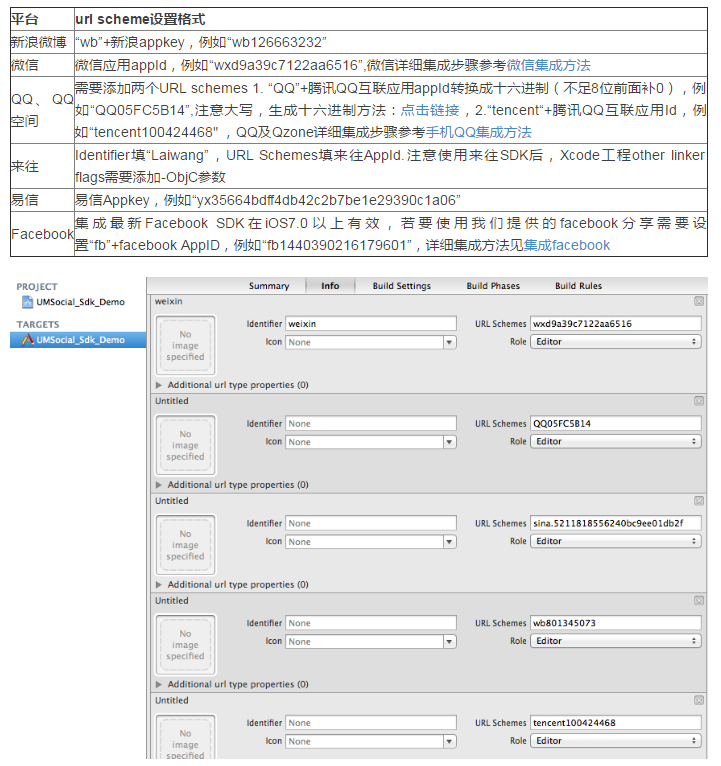Switch to the Build Settings tab

coord(401,286)
